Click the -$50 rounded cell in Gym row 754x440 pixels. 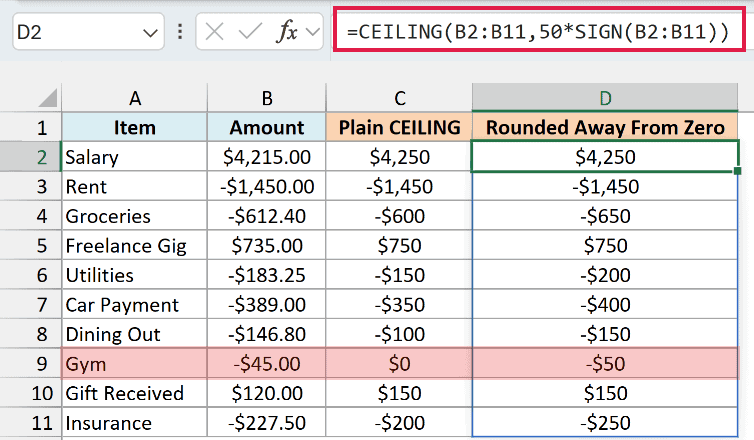(x=605, y=364)
